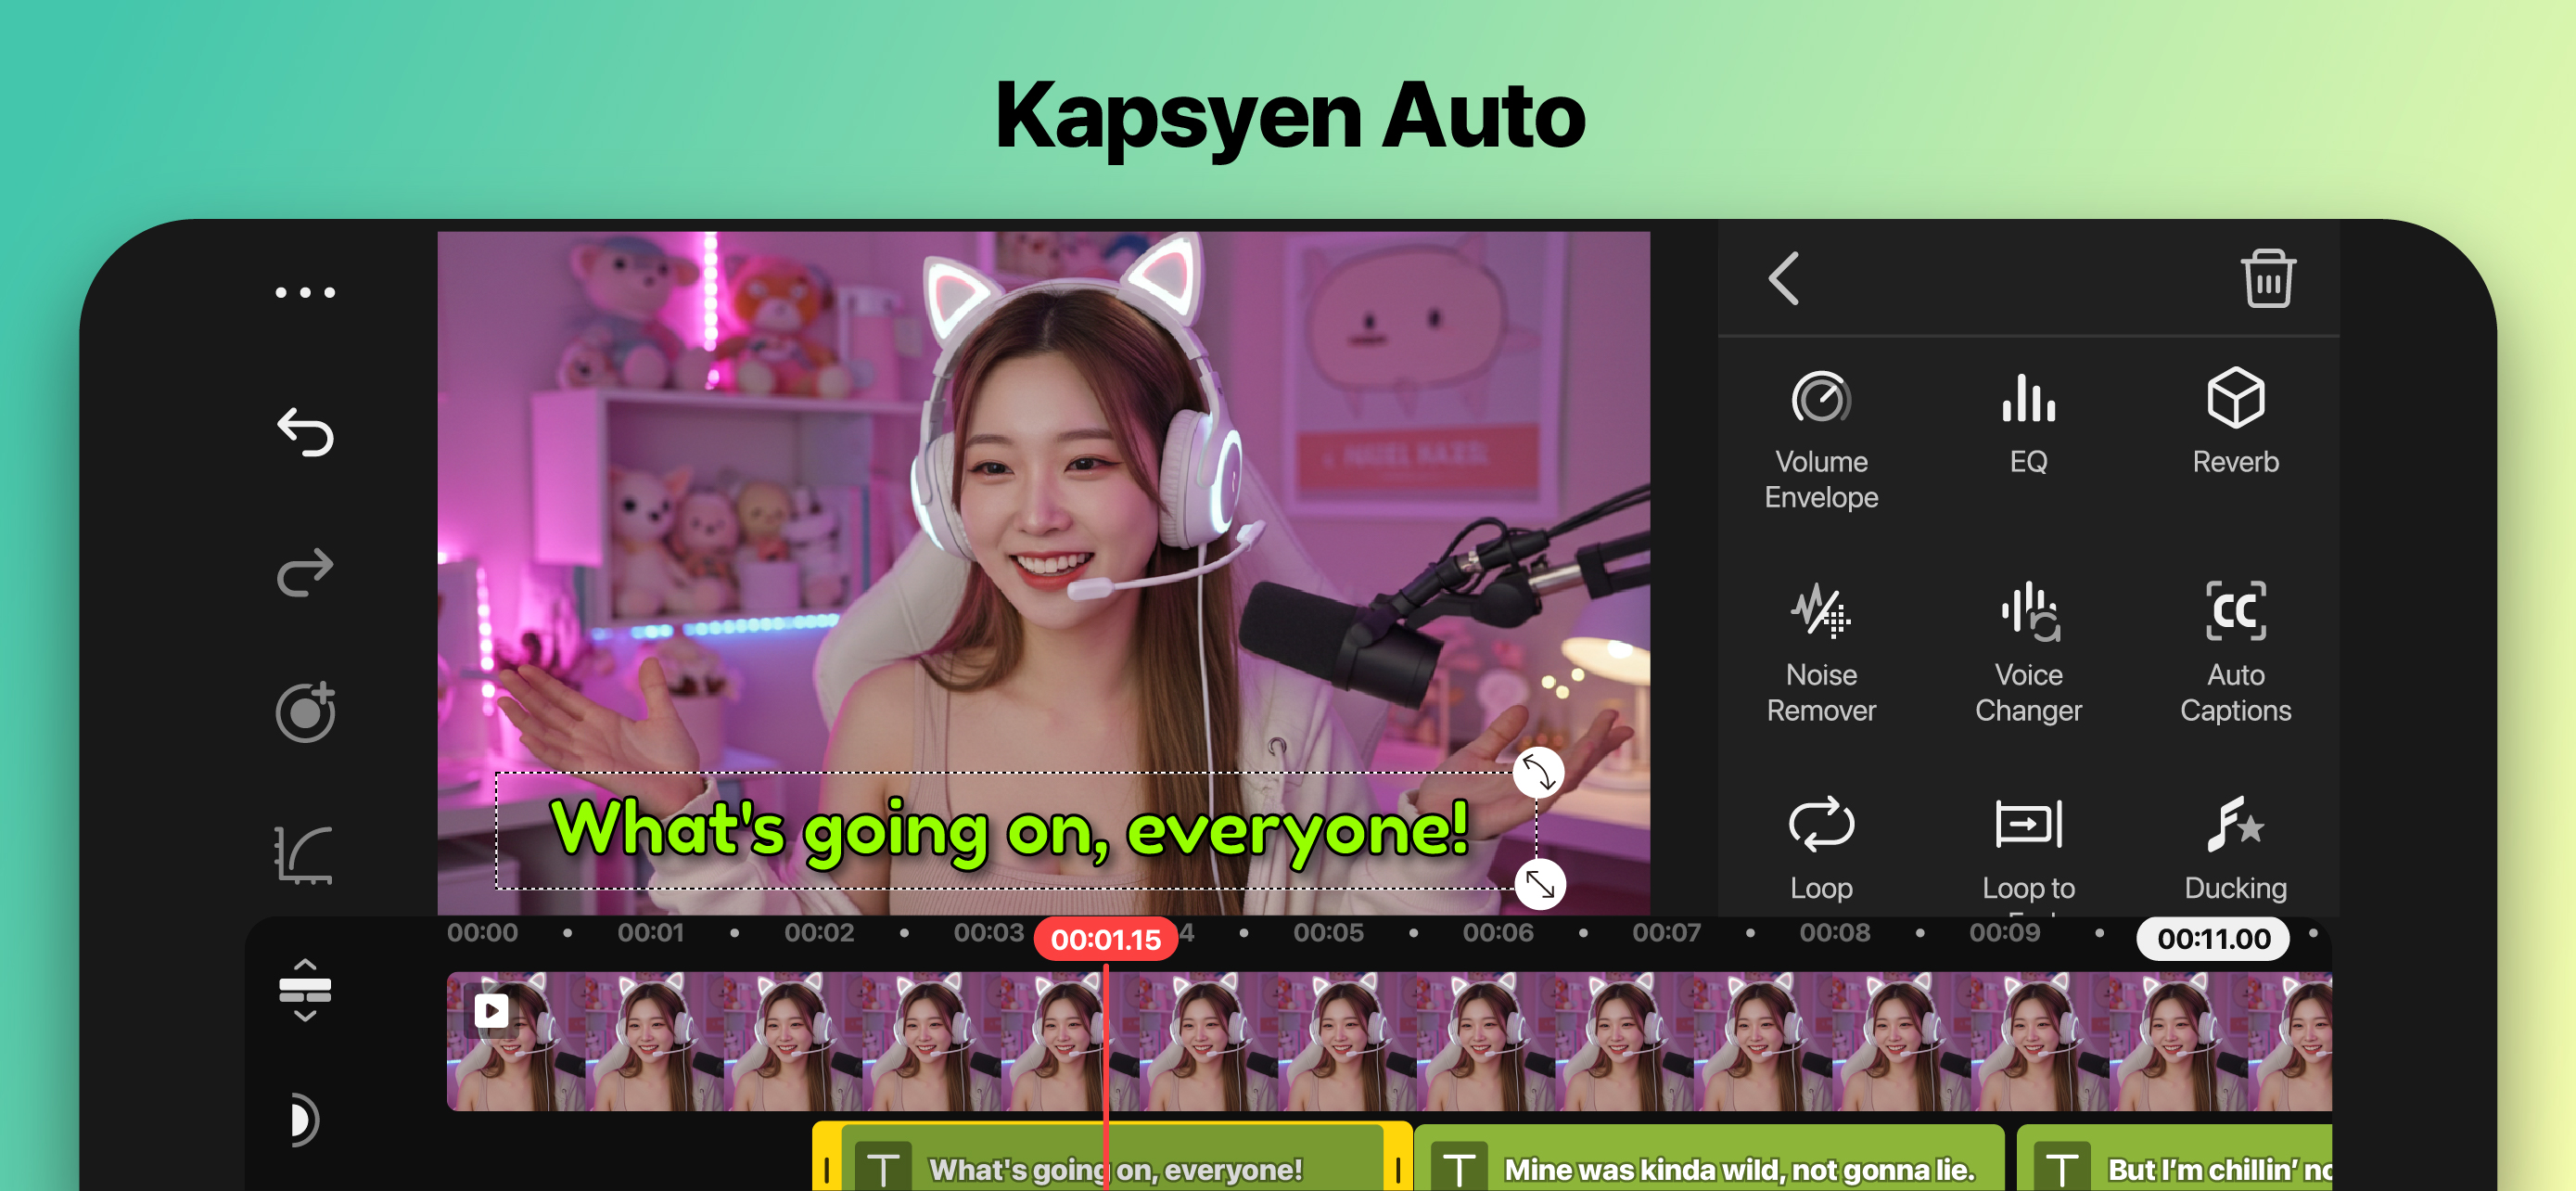The width and height of the screenshot is (2576, 1191).
Task: Click the record/capture icon with plus
Action: [305, 712]
